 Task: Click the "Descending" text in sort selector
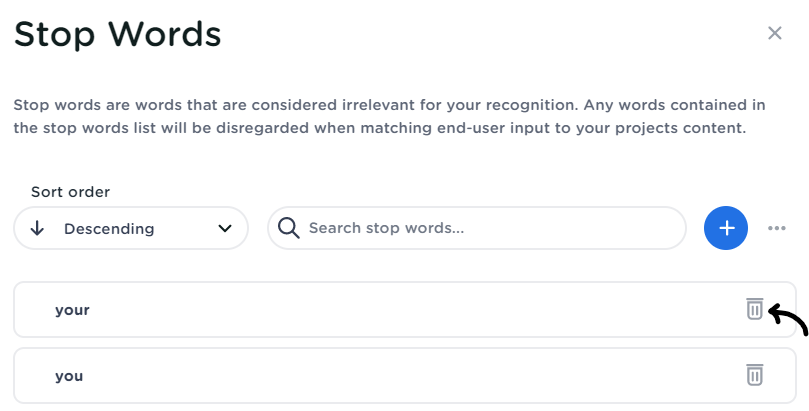pos(109,229)
